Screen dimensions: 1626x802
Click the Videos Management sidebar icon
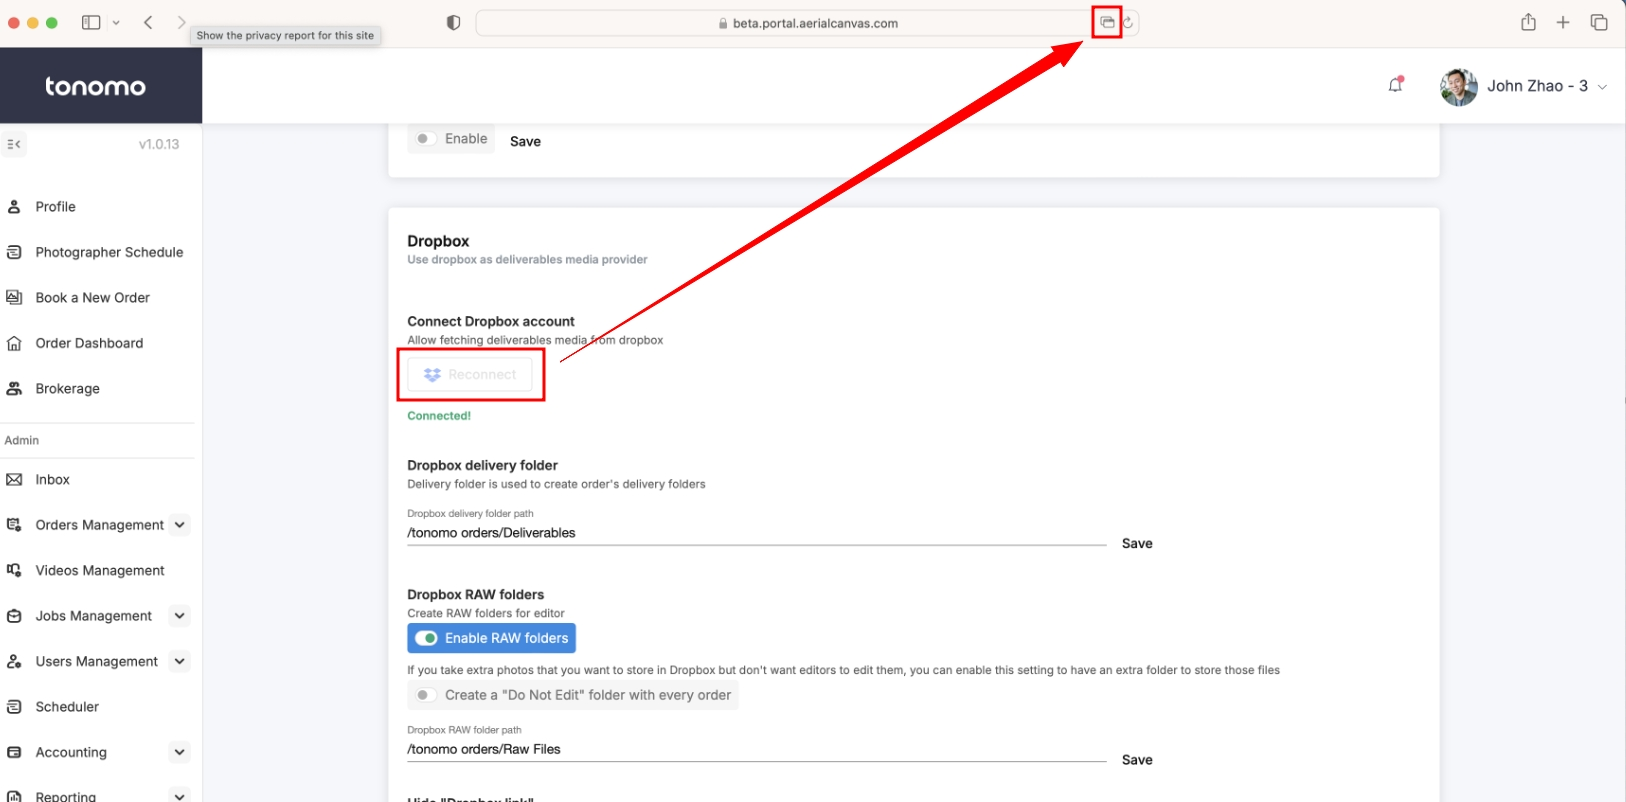14,570
